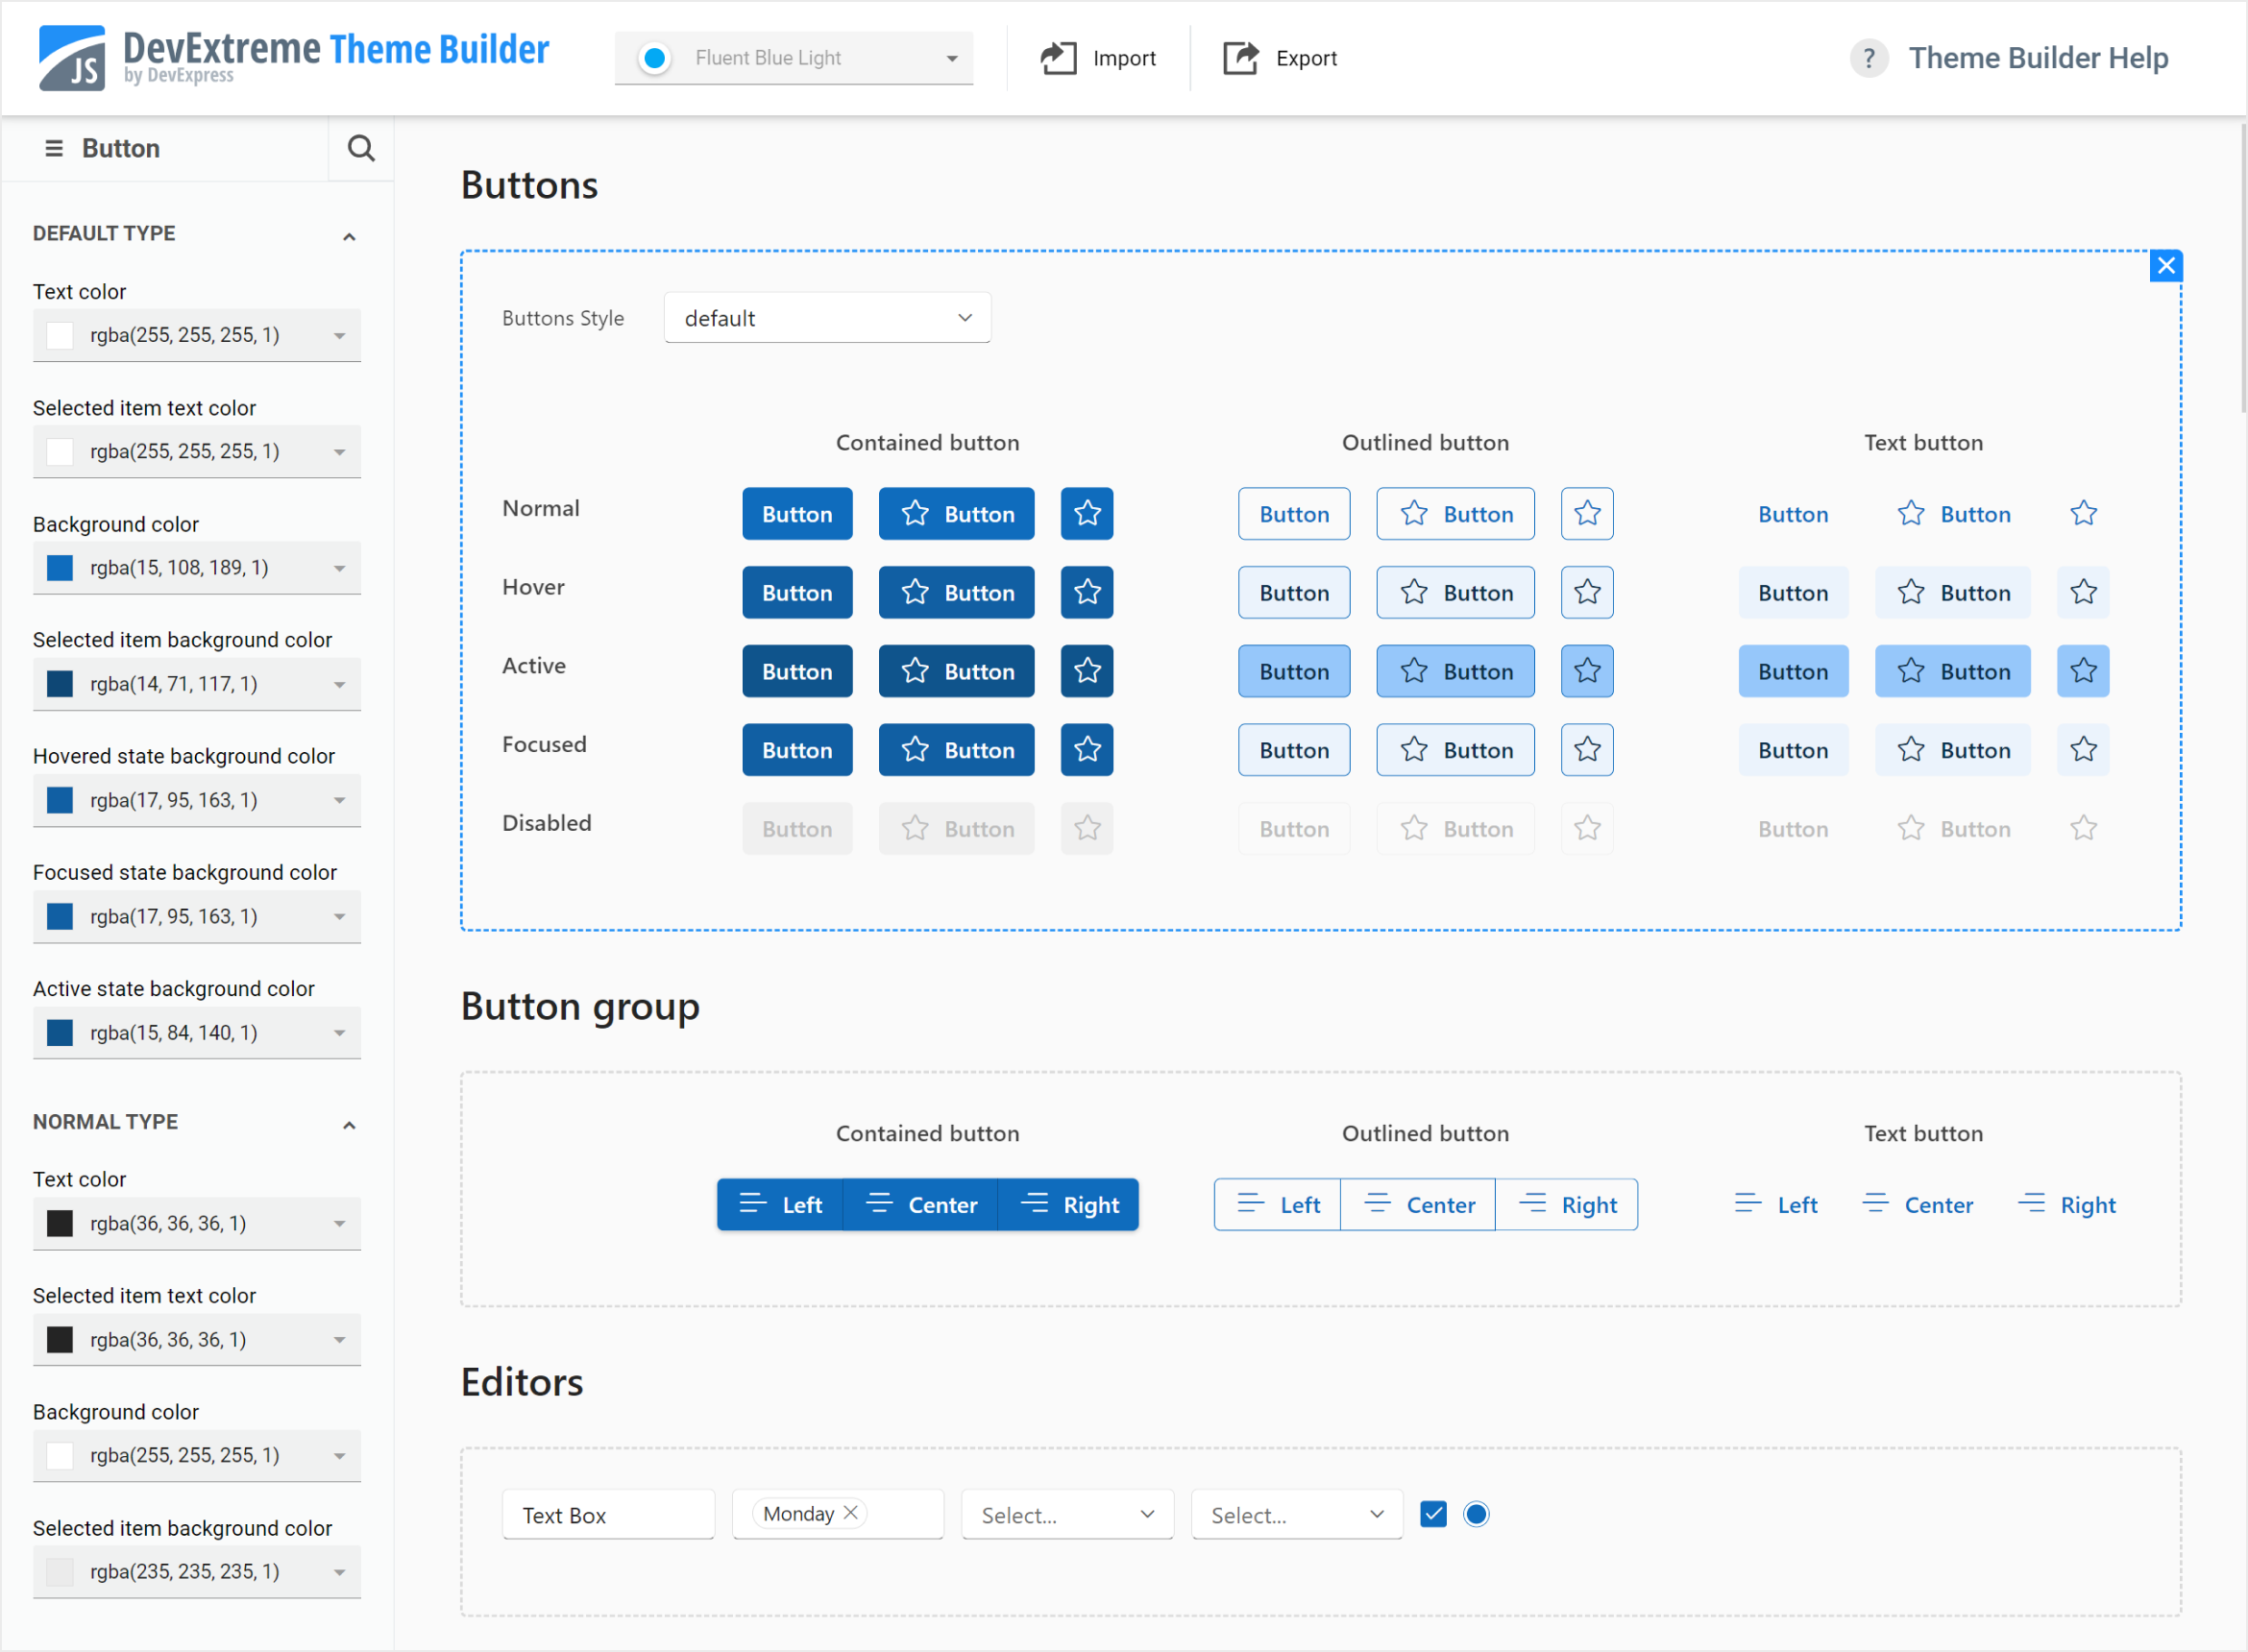Viewport: 2248px width, 1652px height.
Task: Click the Theme Builder Help icon
Action: pyautogui.click(x=1868, y=58)
